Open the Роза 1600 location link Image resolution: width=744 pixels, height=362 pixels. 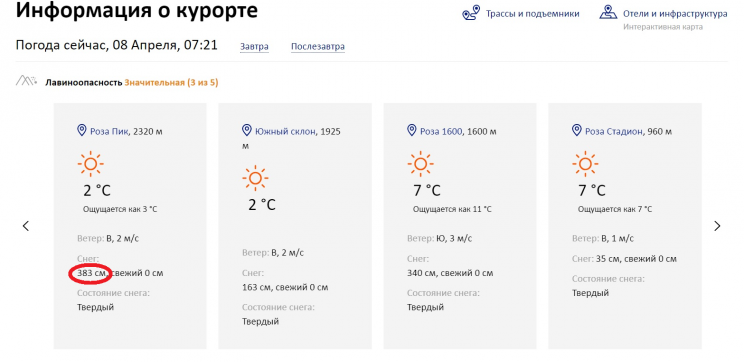441,131
